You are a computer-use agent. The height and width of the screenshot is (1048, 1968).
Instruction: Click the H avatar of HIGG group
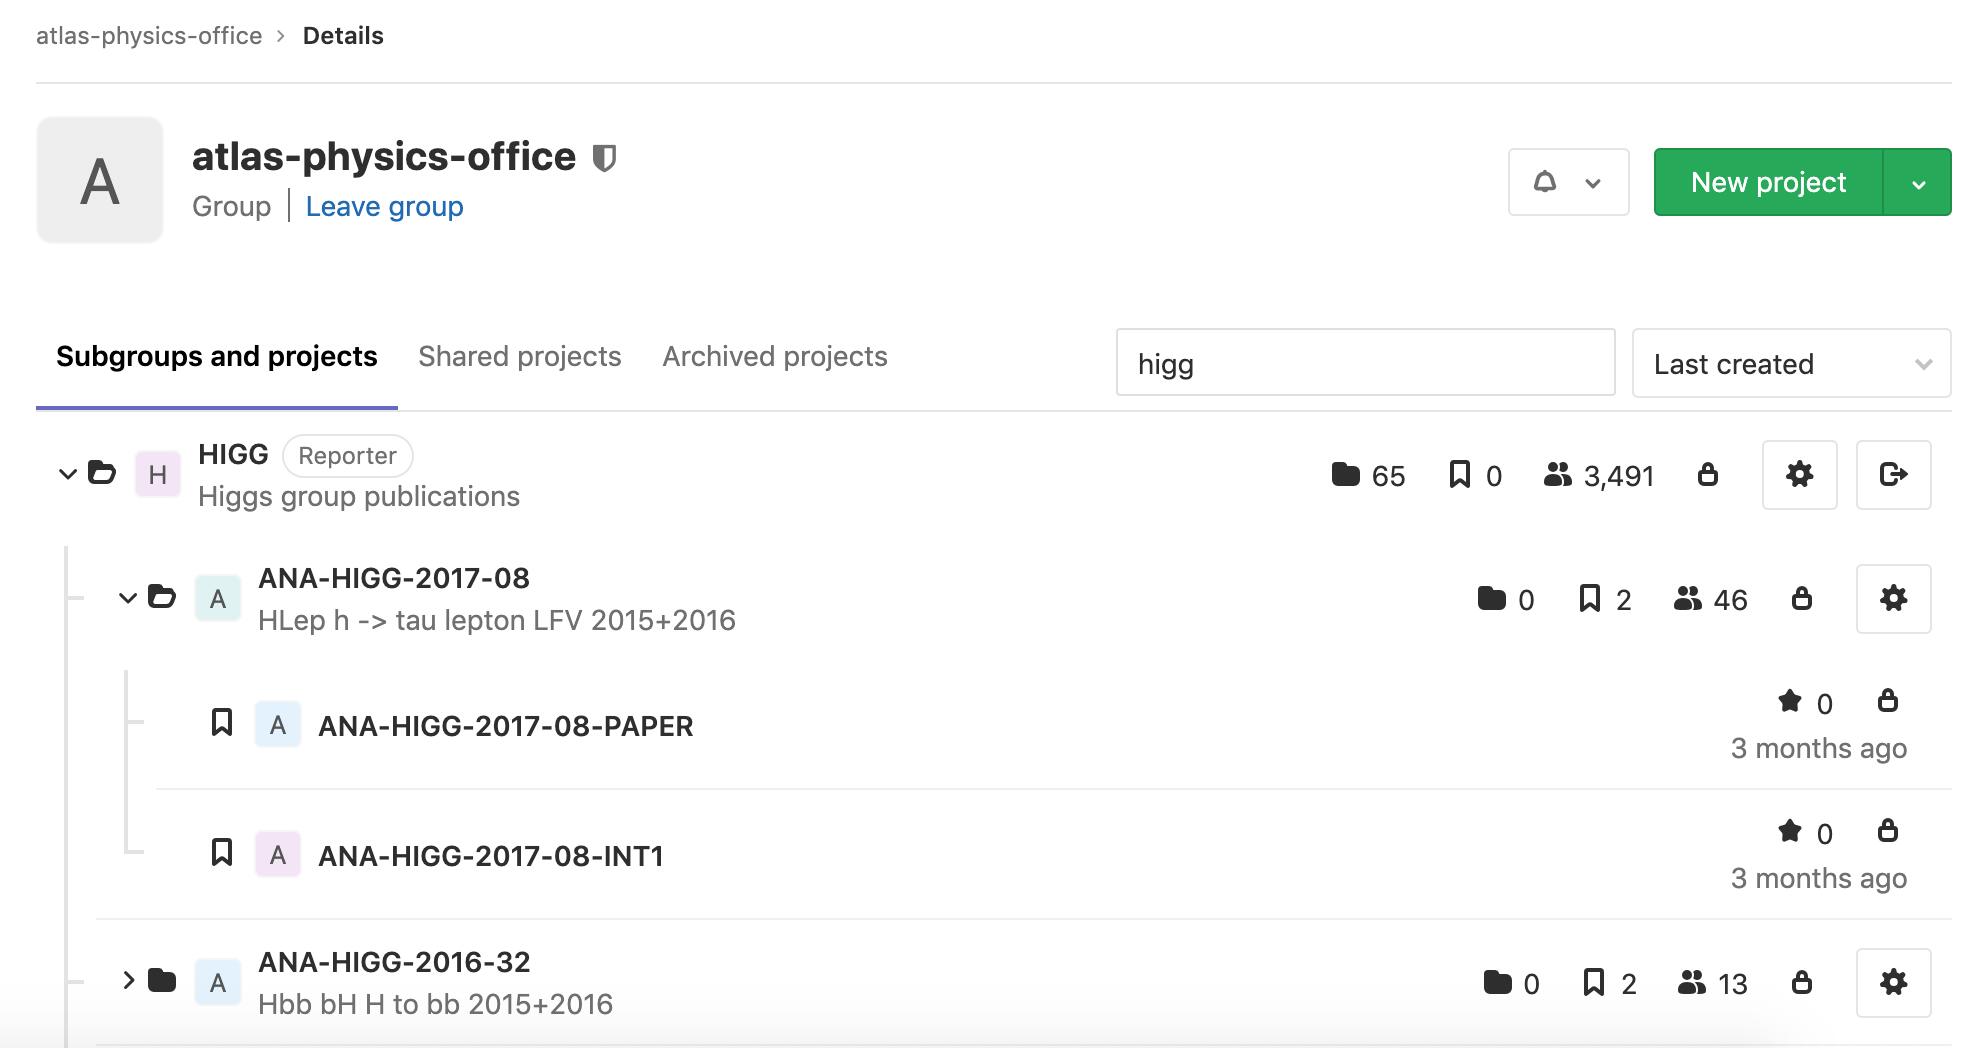click(x=158, y=474)
